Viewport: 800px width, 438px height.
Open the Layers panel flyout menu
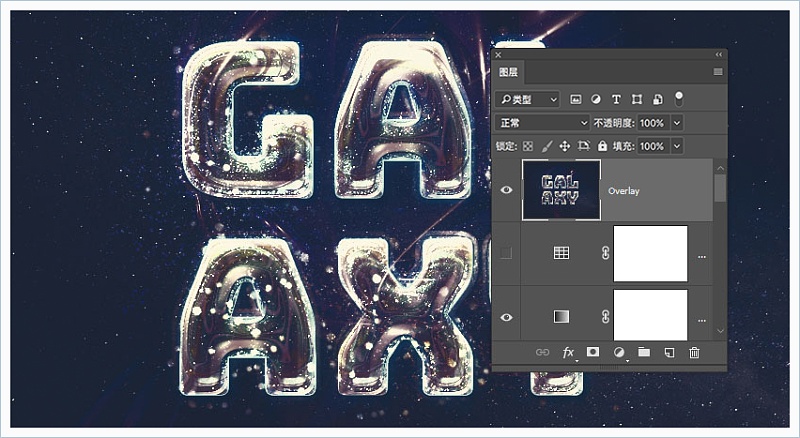click(717, 72)
